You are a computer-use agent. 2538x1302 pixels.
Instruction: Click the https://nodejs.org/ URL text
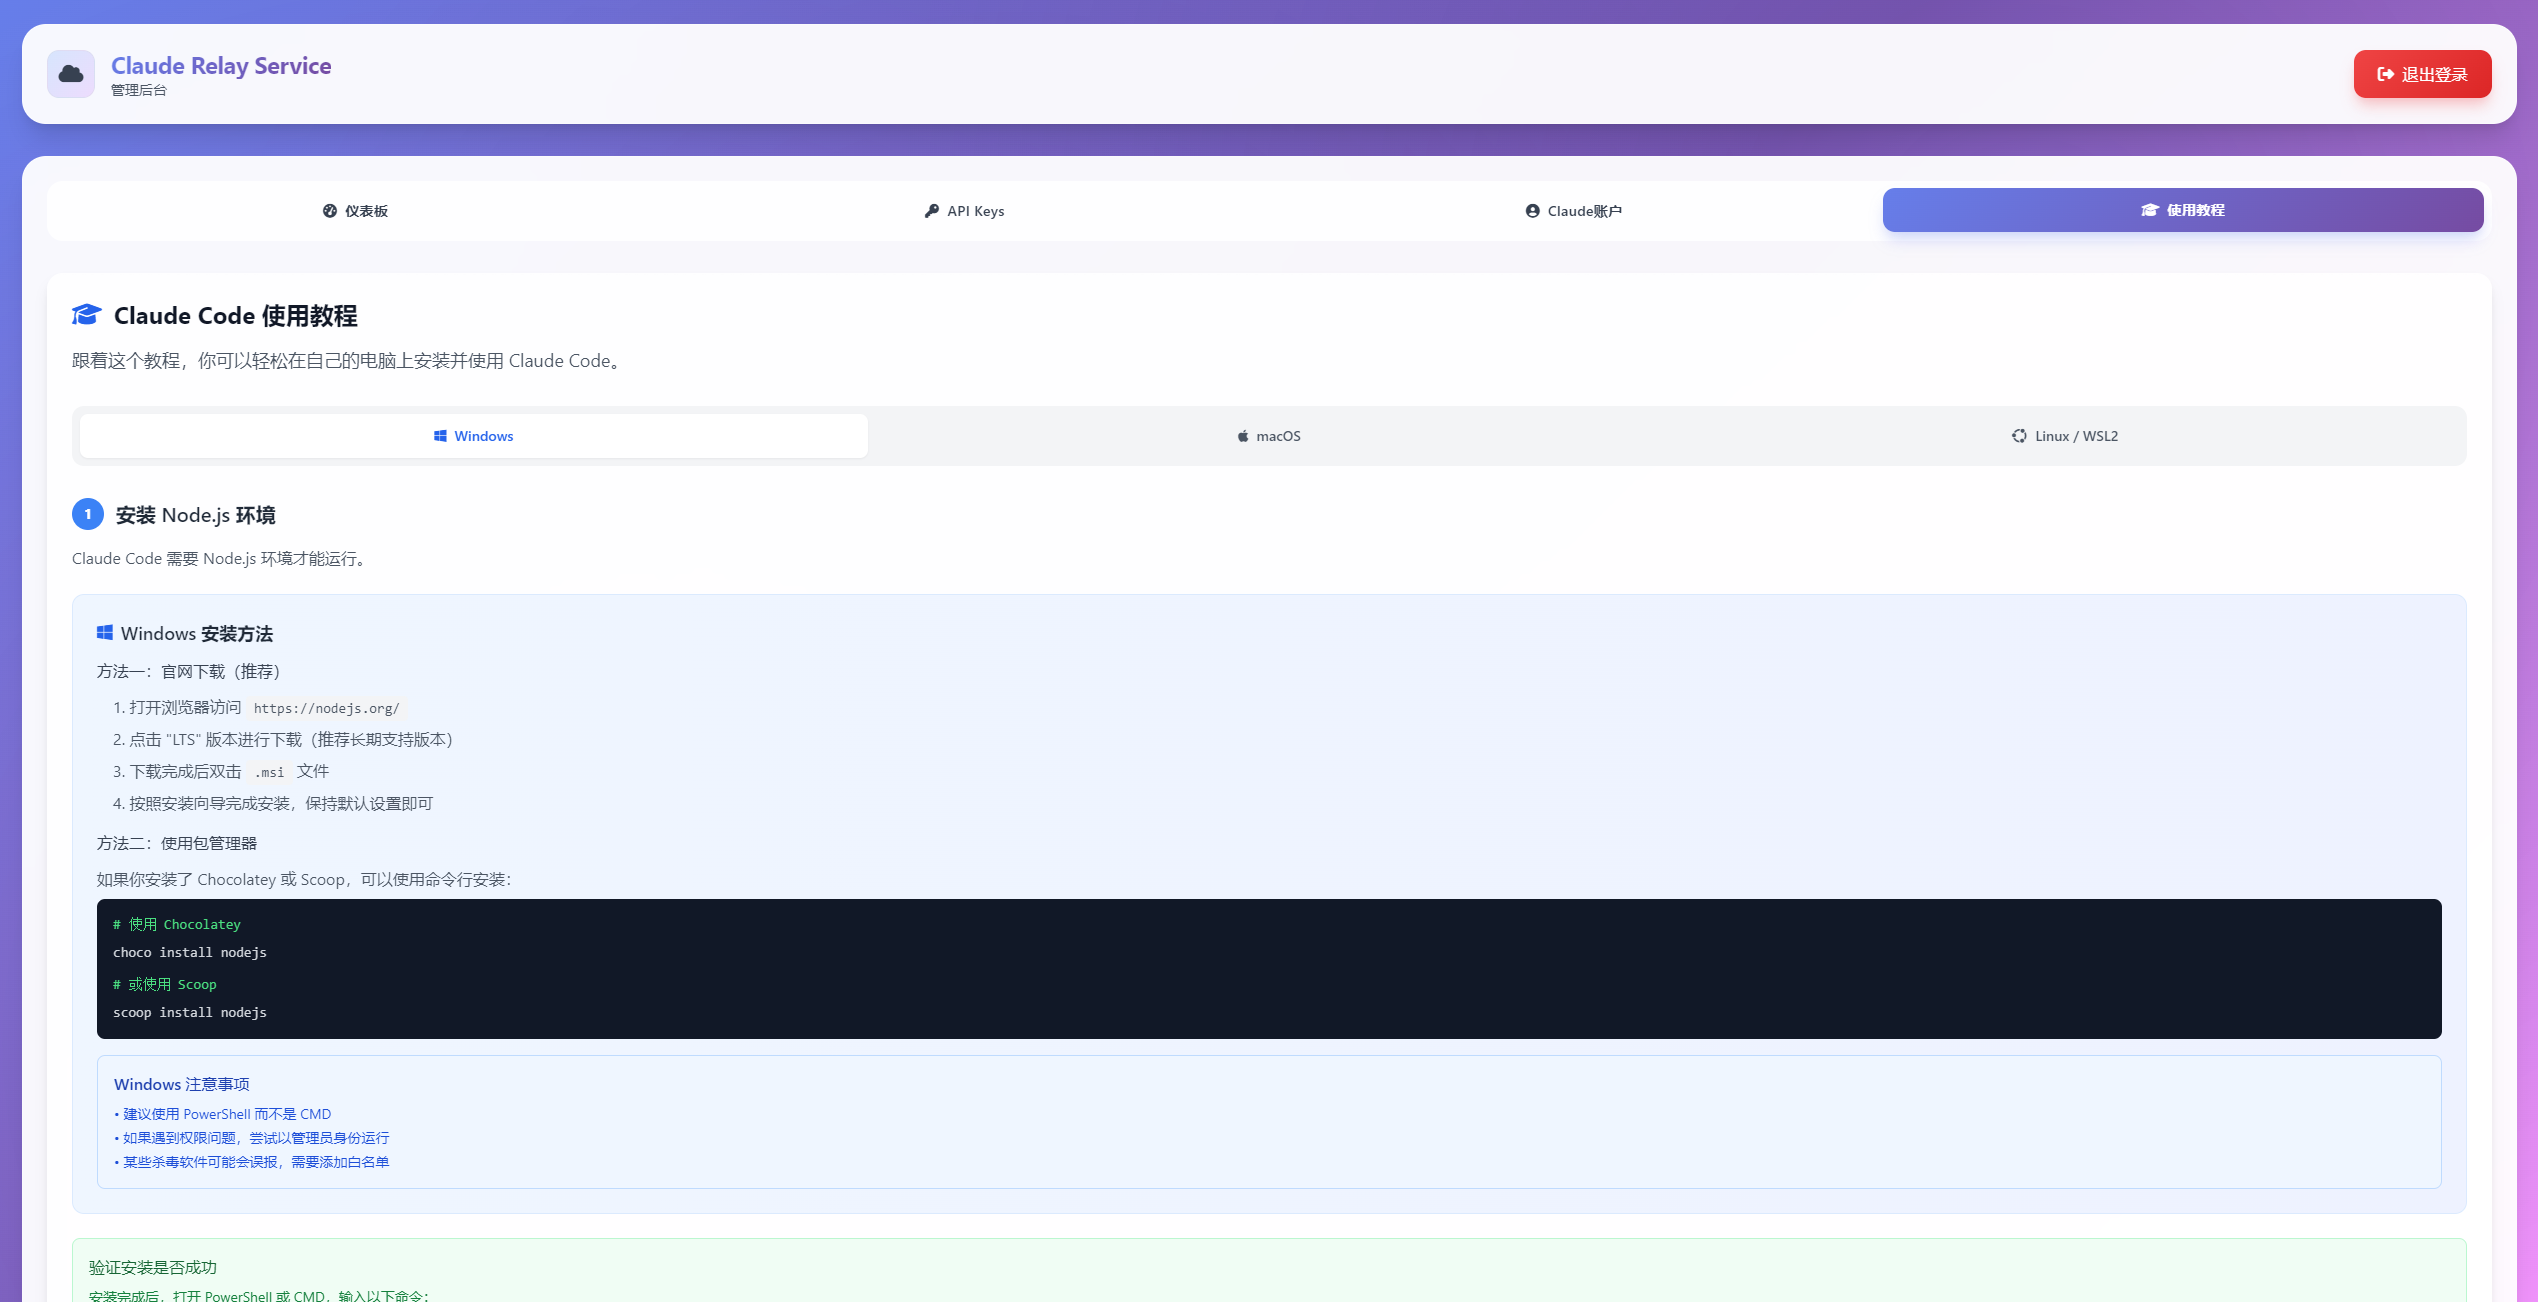(x=326, y=708)
